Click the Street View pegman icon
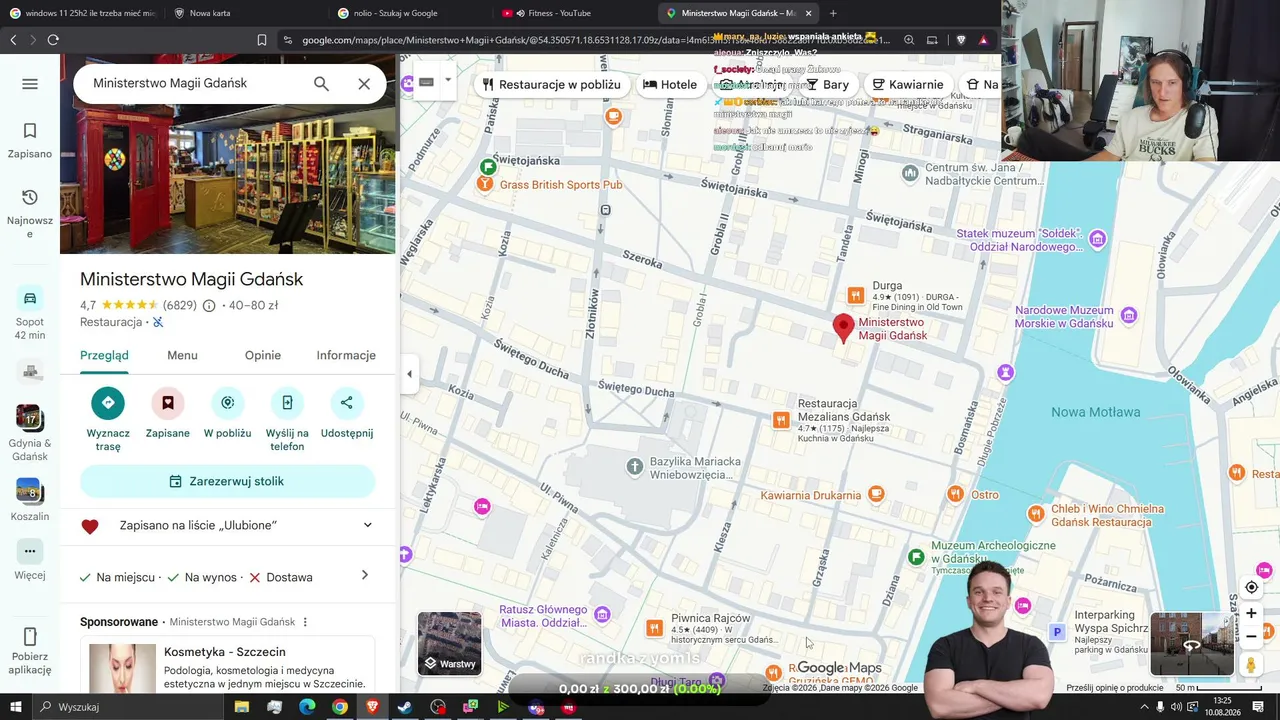The height and width of the screenshot is (720, 1280). (x=1251, y=663)
